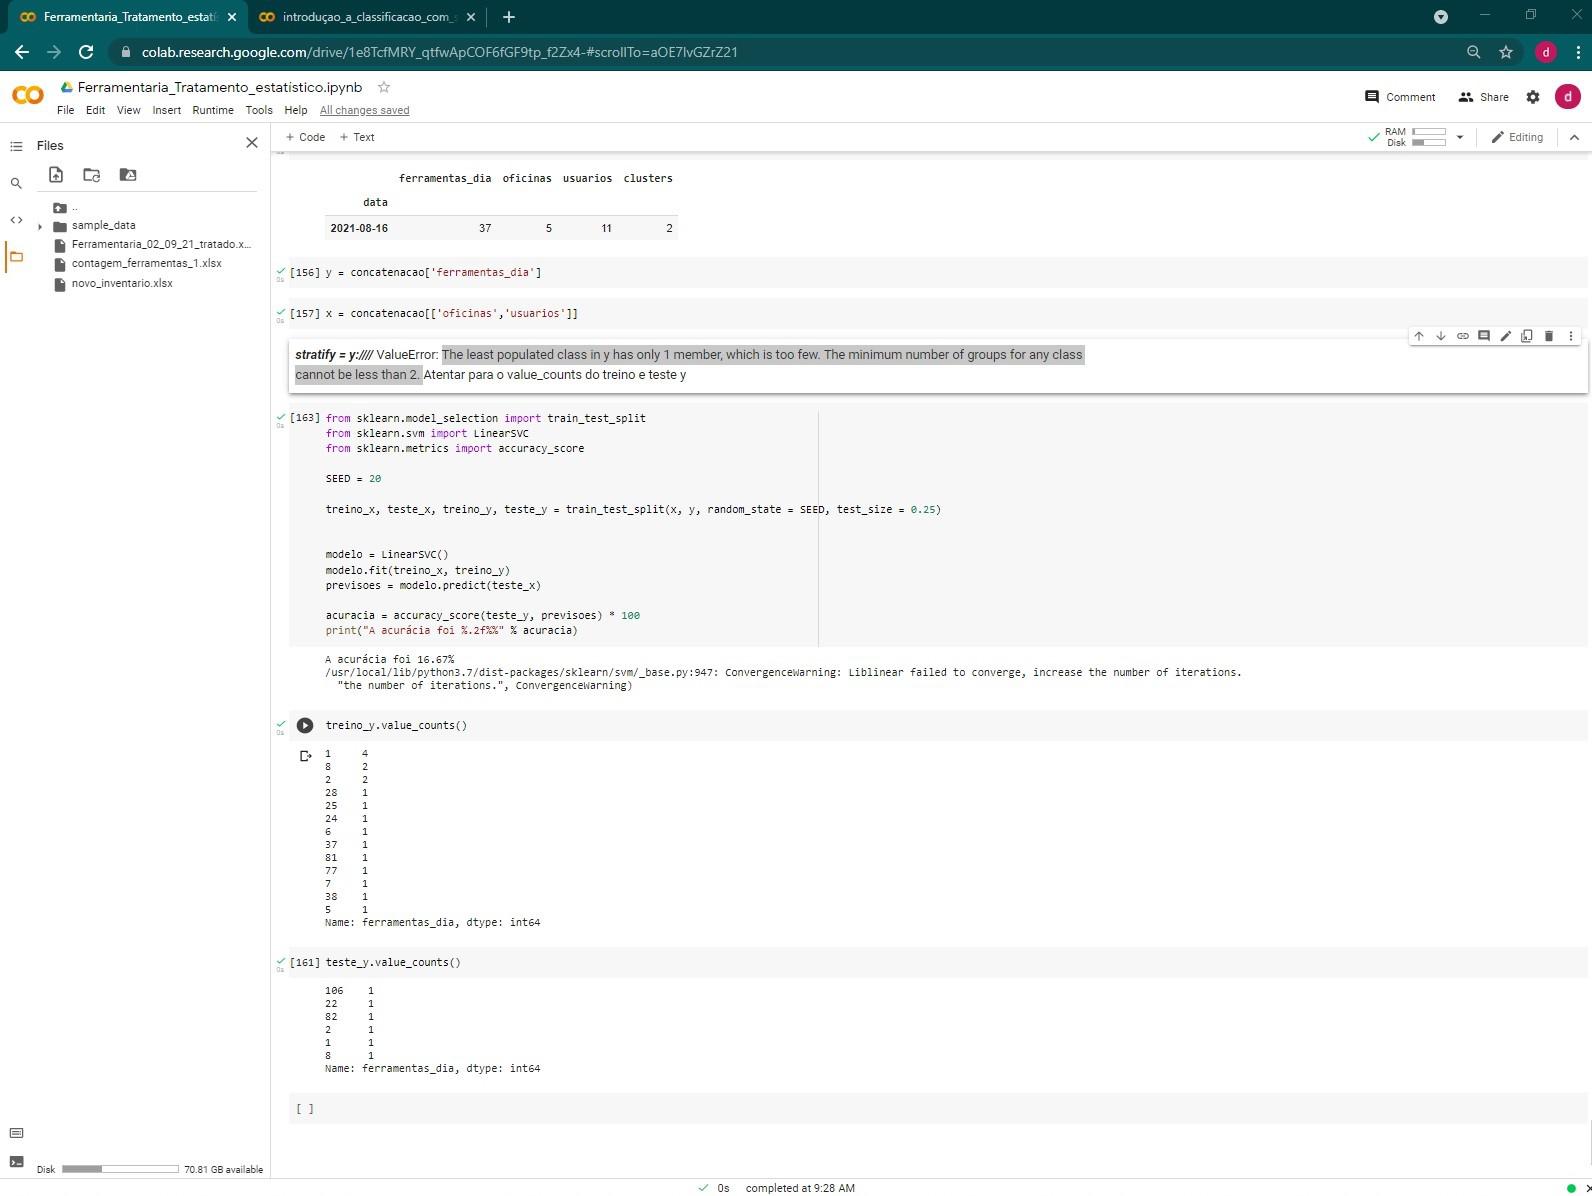Open the Insert menu
This screenshot has width=1592, height=1196.
[166, 110]
